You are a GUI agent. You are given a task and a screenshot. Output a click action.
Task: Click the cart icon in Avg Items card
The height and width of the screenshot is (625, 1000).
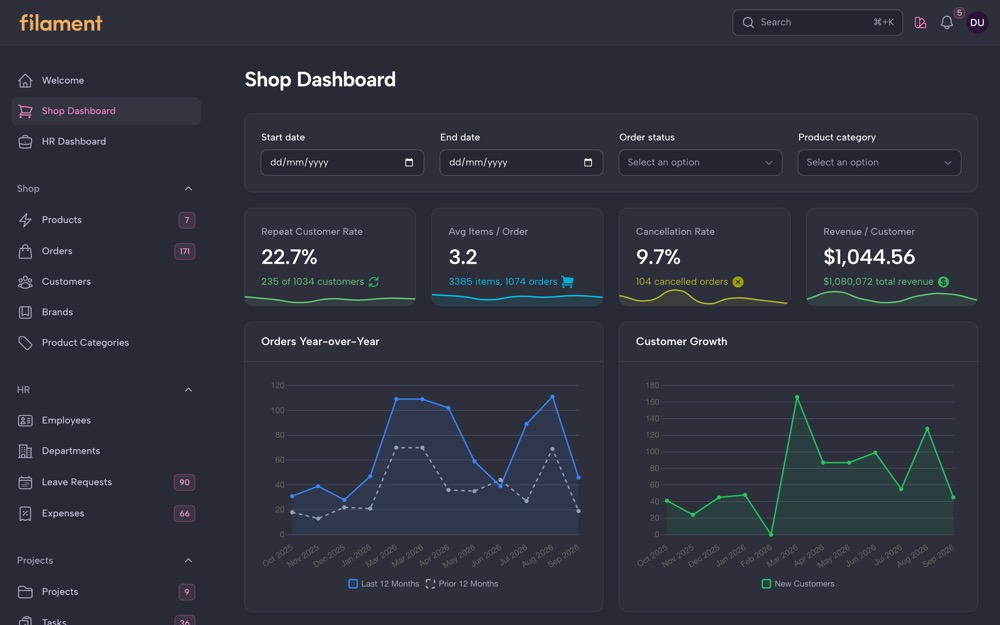[x=567, y=282]
